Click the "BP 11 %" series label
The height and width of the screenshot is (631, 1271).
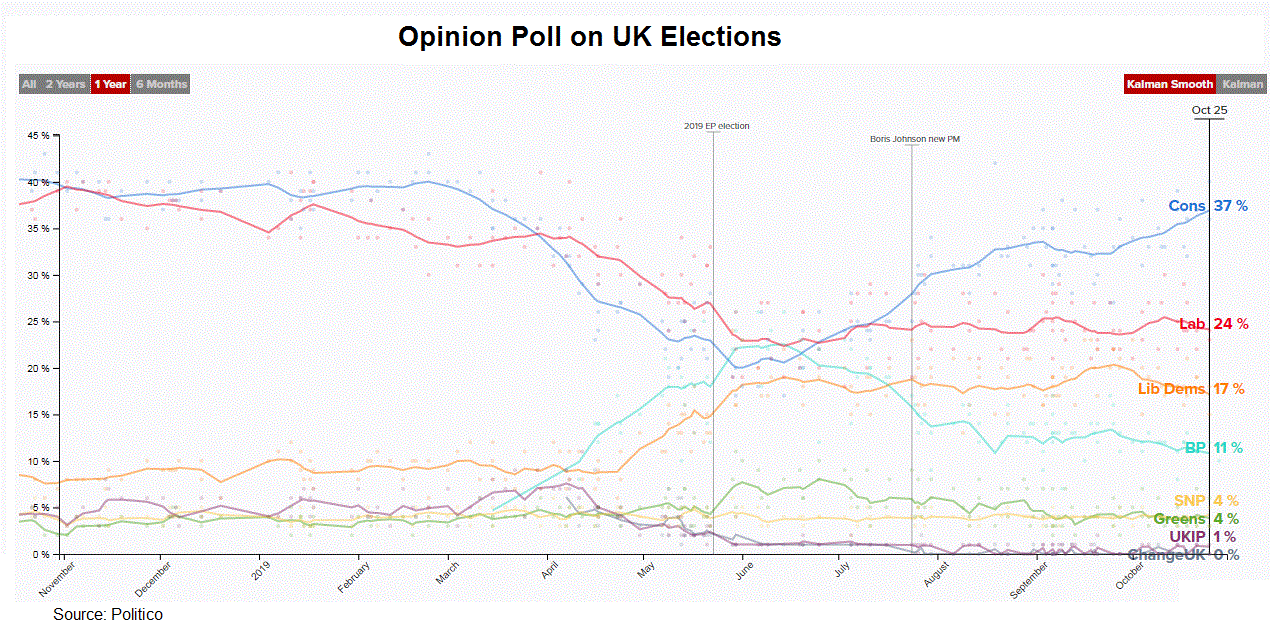click(1214, 448)
